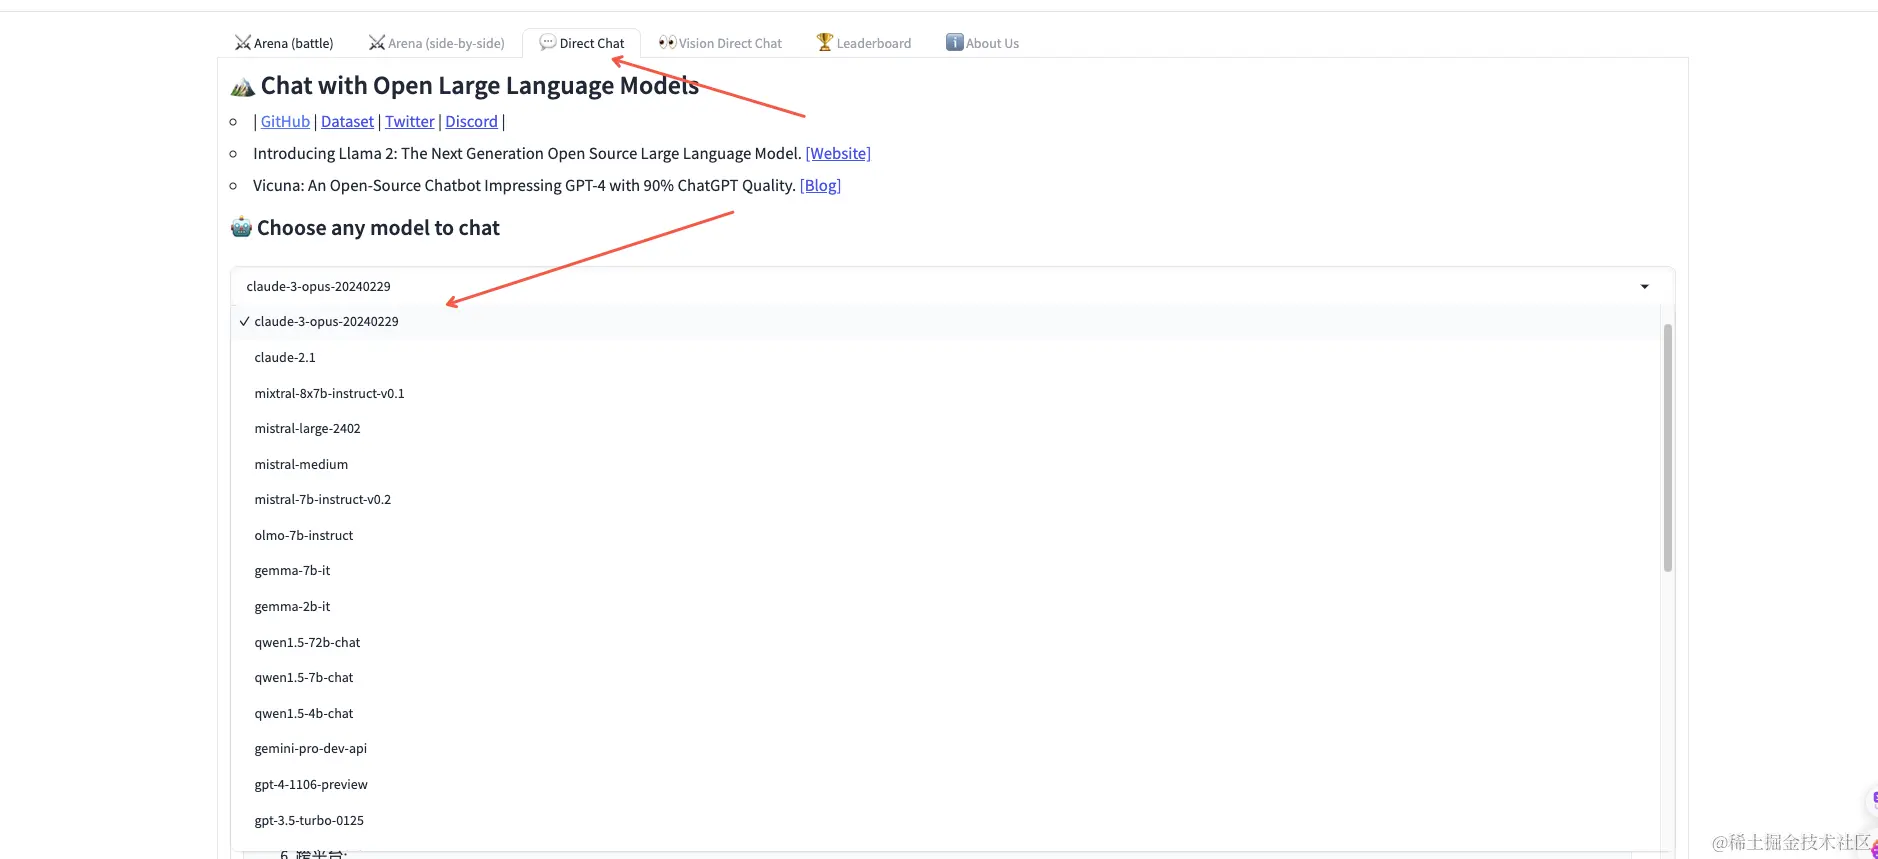
Task: Select mistral-7b-instruct-v0.2
Action: coord(945,500)
